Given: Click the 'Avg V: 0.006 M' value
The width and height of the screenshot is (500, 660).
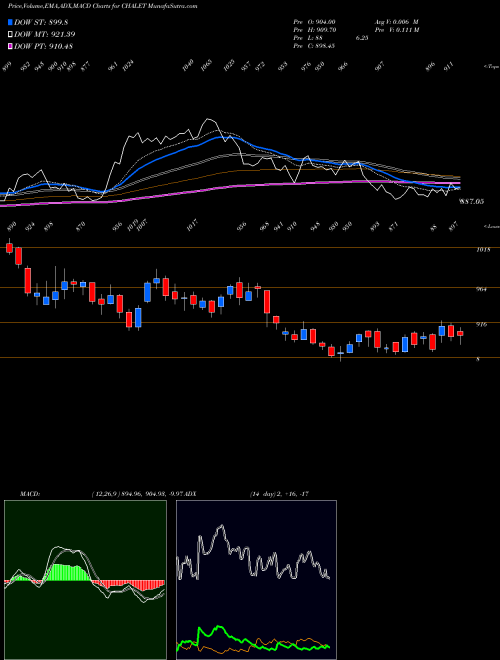Looking at the screenshot, I should pos(396,22).
